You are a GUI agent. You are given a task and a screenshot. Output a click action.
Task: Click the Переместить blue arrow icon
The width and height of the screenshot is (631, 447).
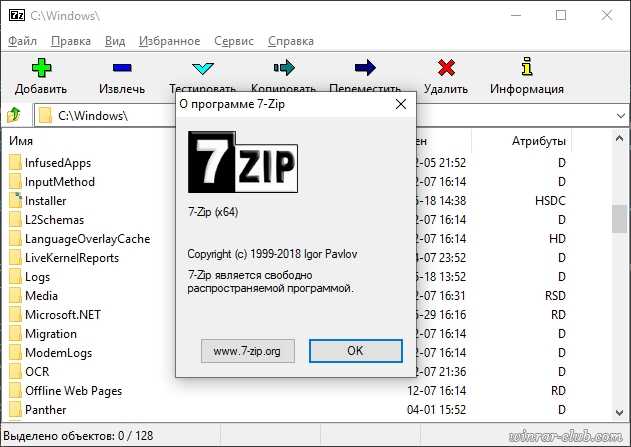click(x=365, y=68)
